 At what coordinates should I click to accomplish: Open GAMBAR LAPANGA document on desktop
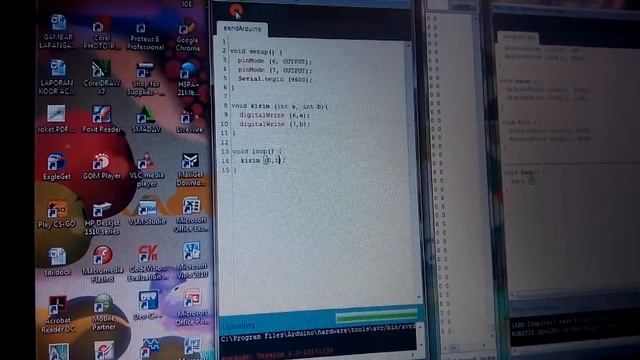(x=57, y=31)
